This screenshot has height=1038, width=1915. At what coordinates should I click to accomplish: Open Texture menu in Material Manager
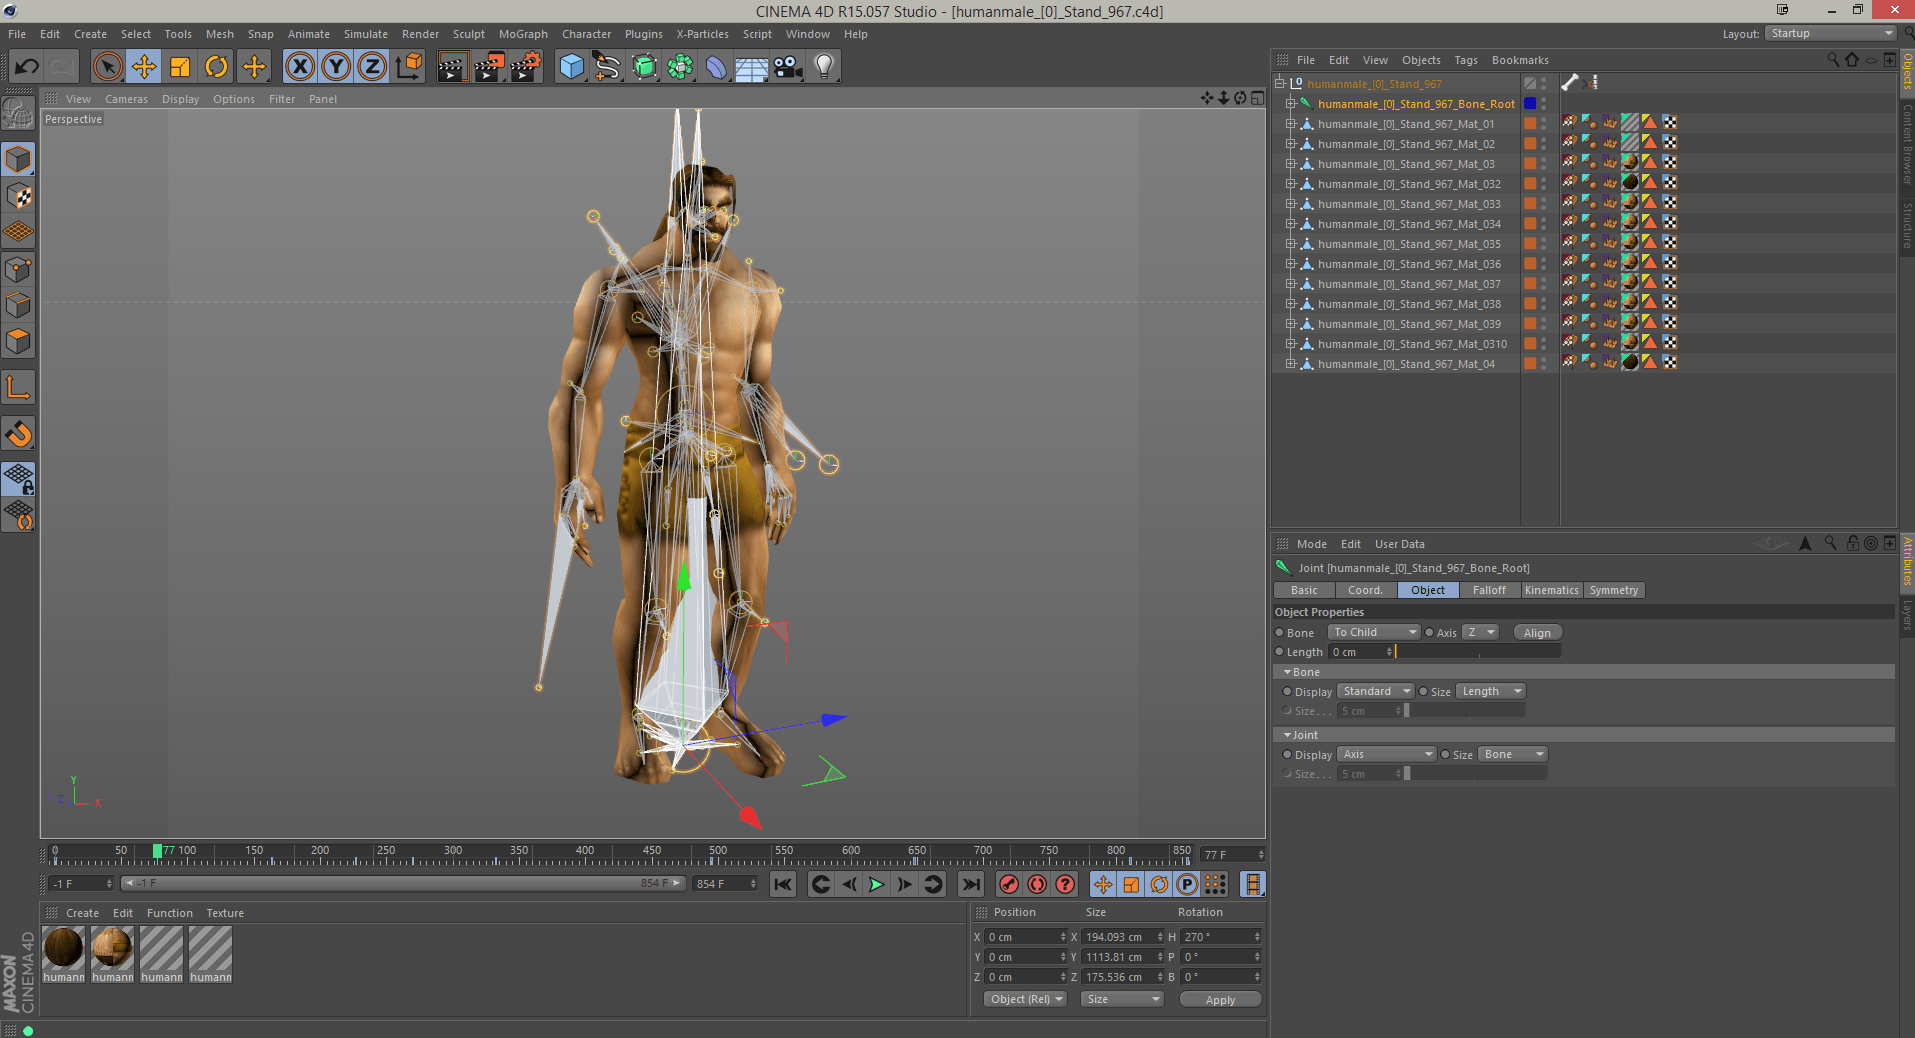[225, 913]
